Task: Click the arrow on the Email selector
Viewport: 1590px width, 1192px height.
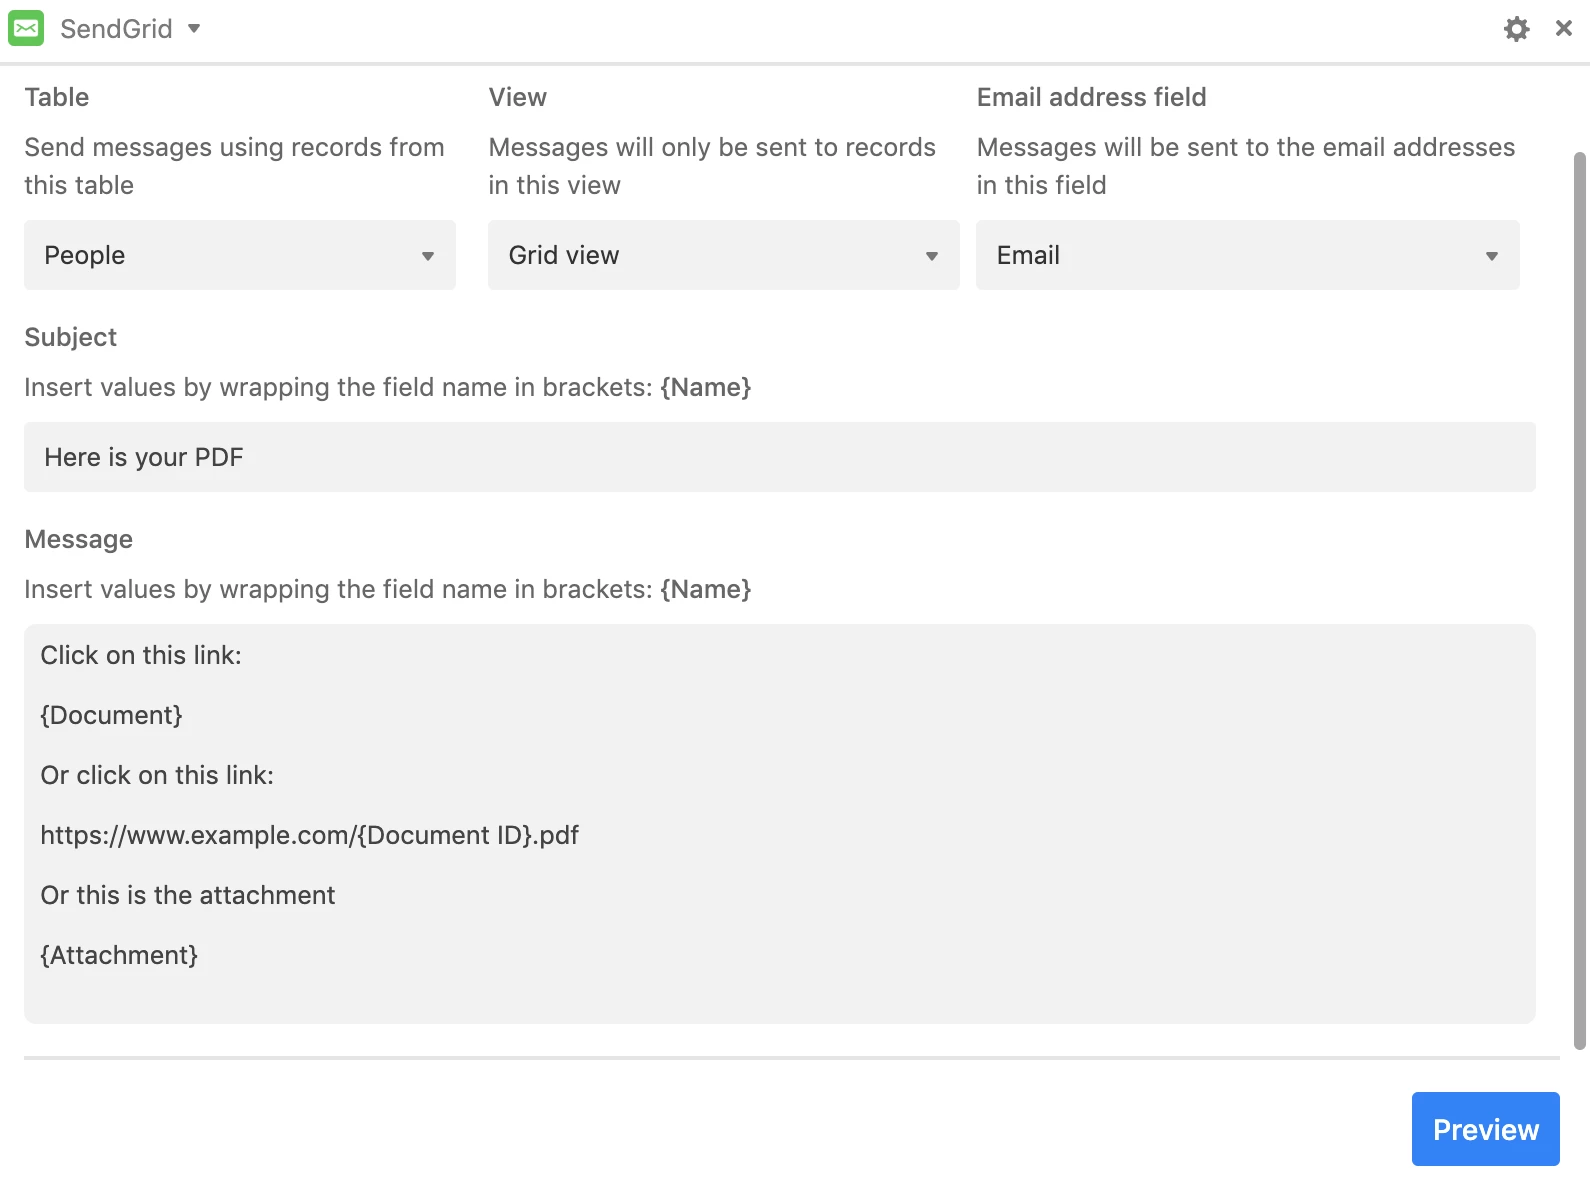Action: (1492, 256)
